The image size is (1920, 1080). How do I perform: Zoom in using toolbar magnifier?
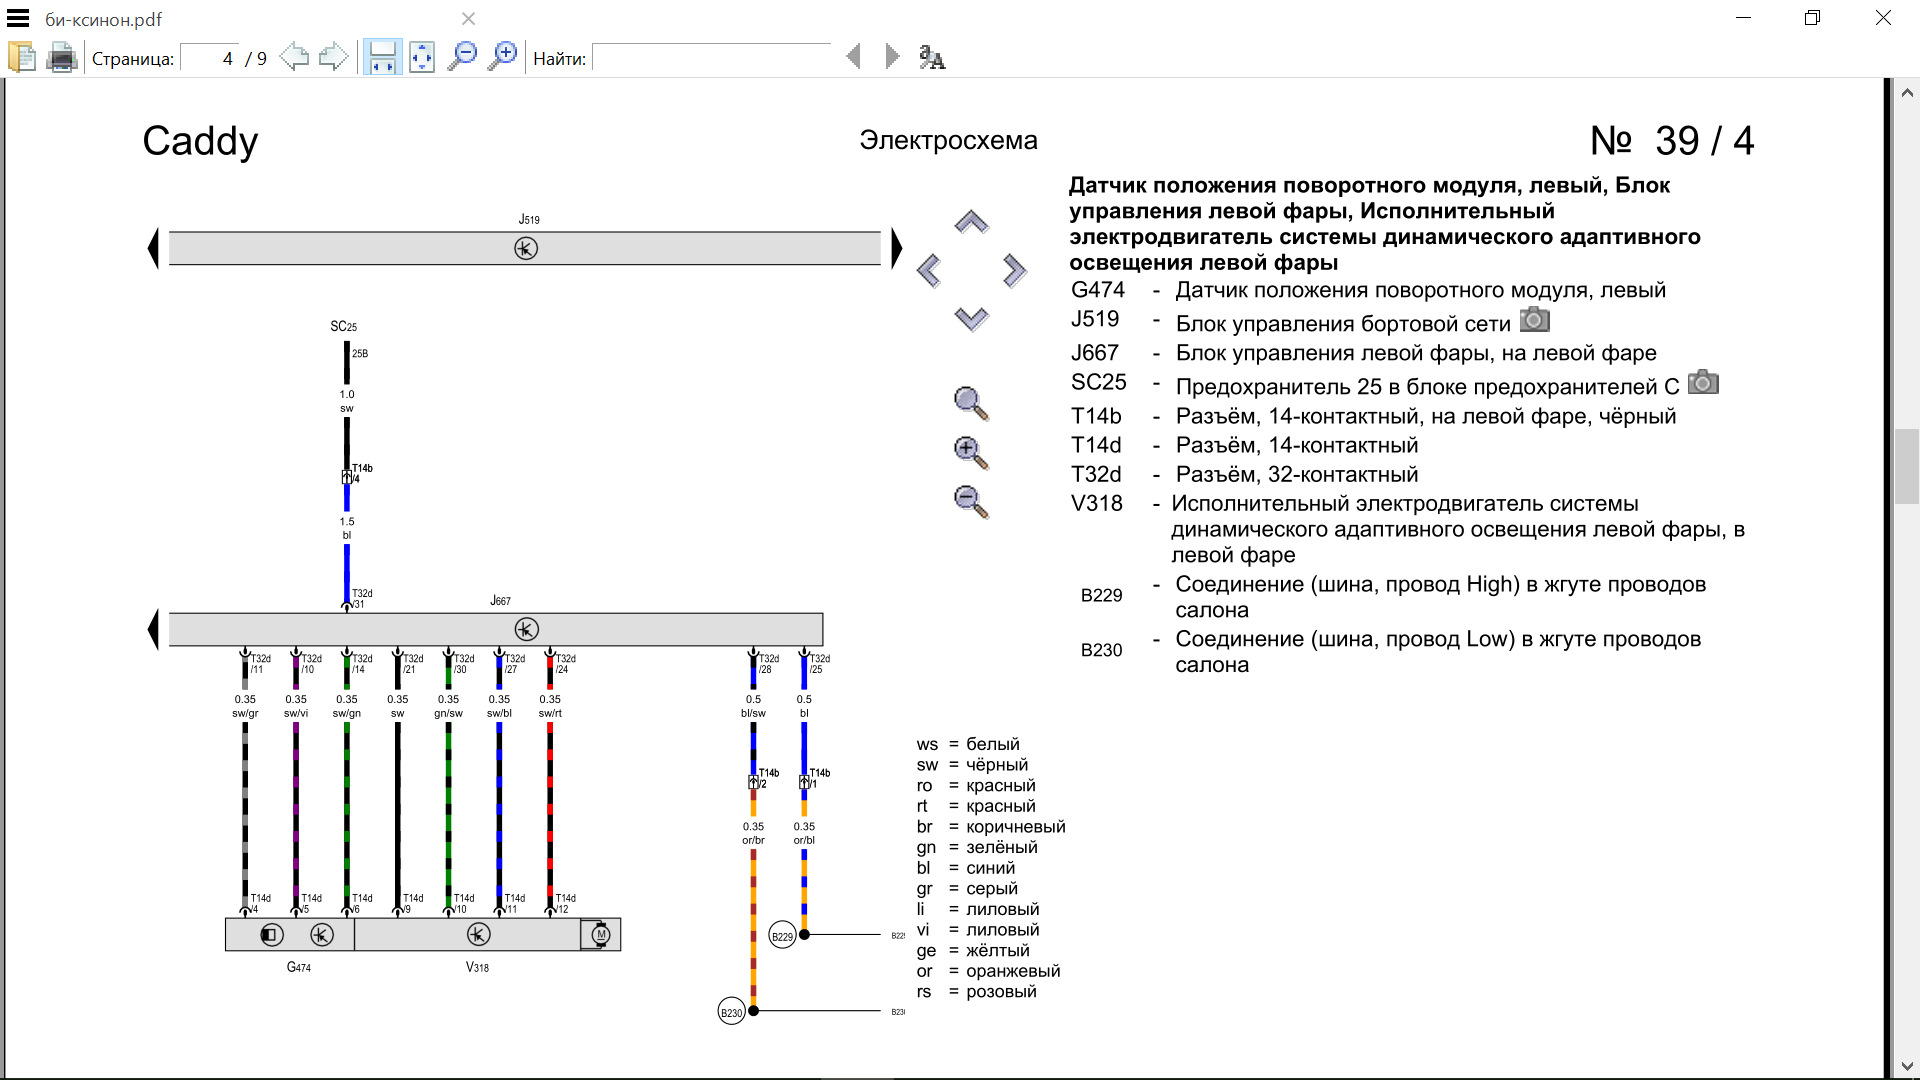click(503, 57)
